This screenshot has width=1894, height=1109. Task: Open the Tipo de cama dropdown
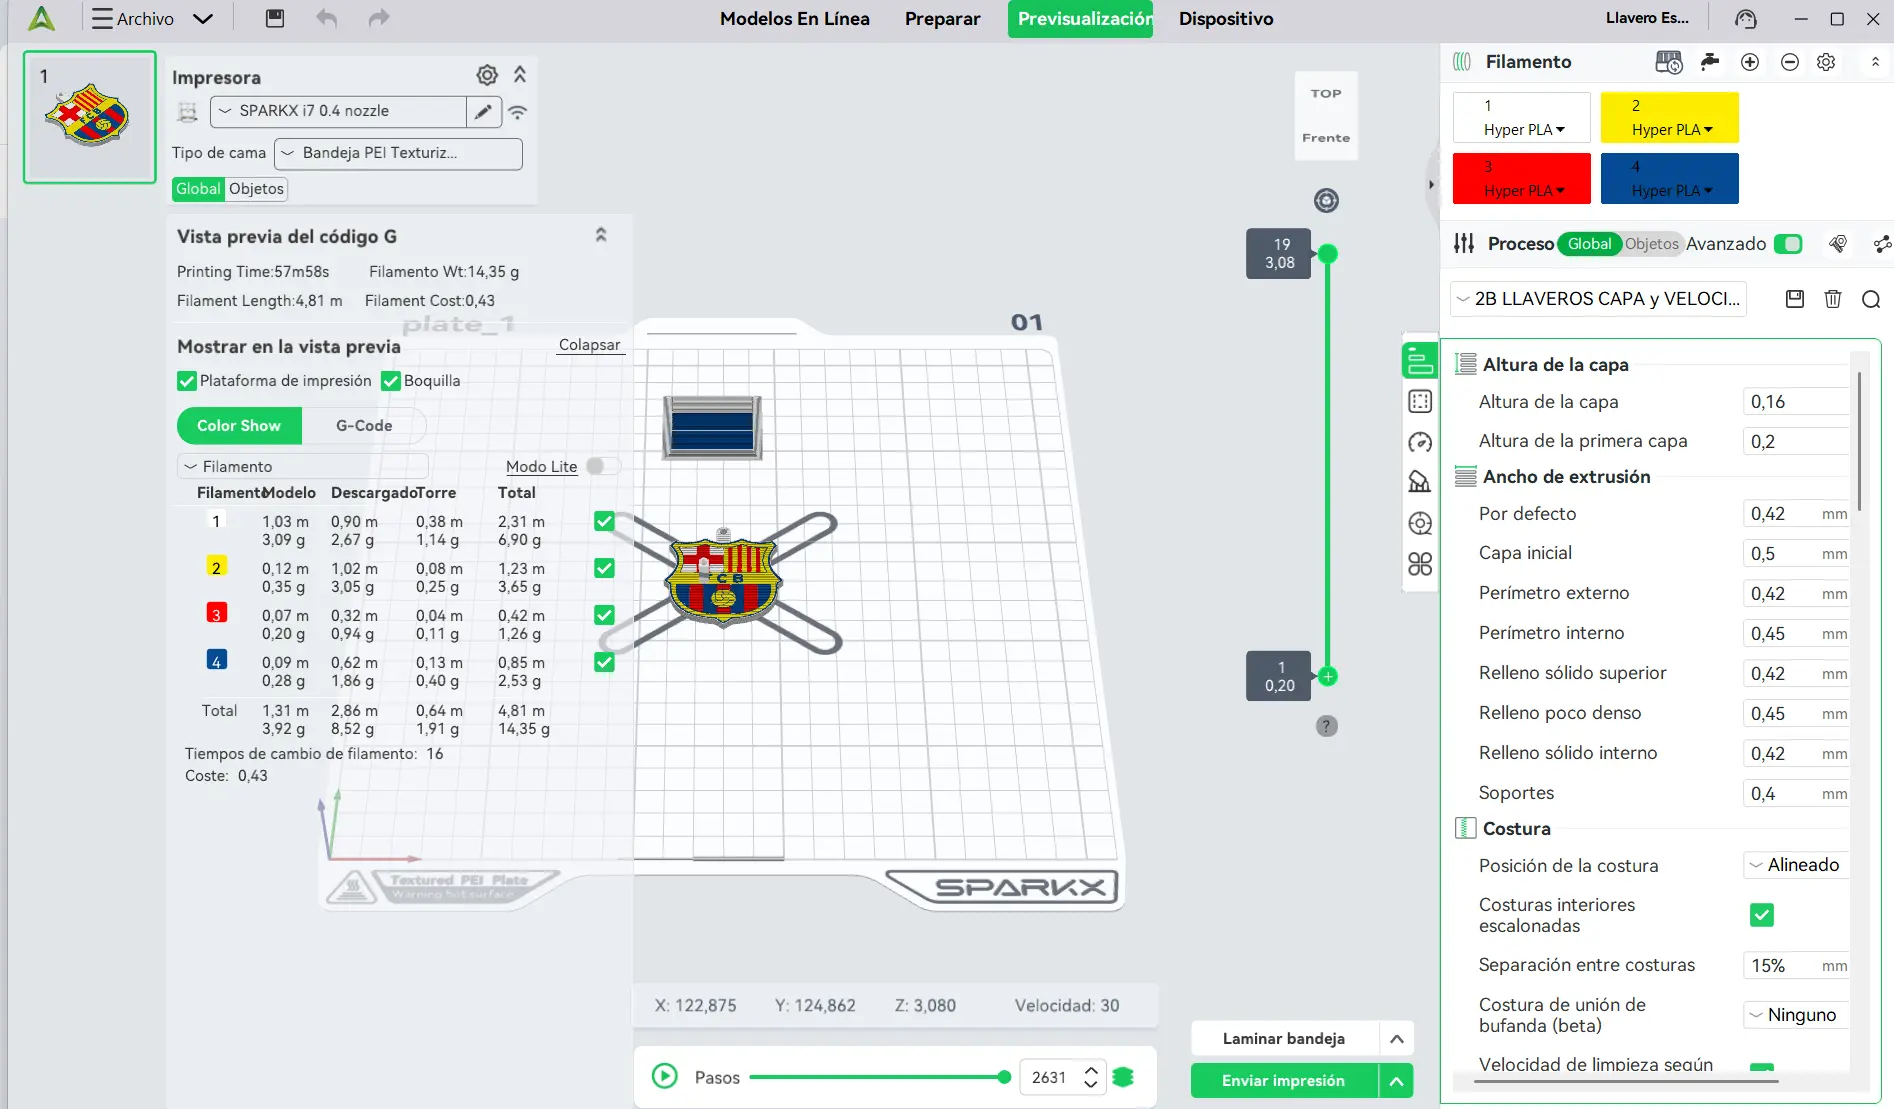(x=399, y=153)
